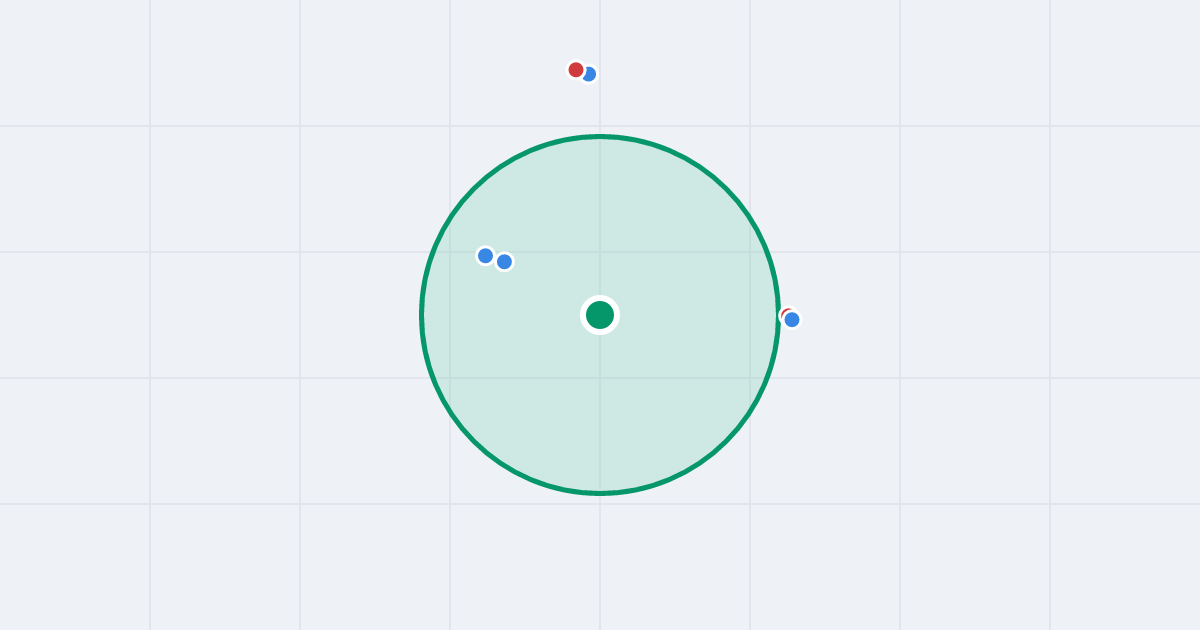Select the blue marker on the circle's right edge

pyautogui.click(x=792, y=320)
